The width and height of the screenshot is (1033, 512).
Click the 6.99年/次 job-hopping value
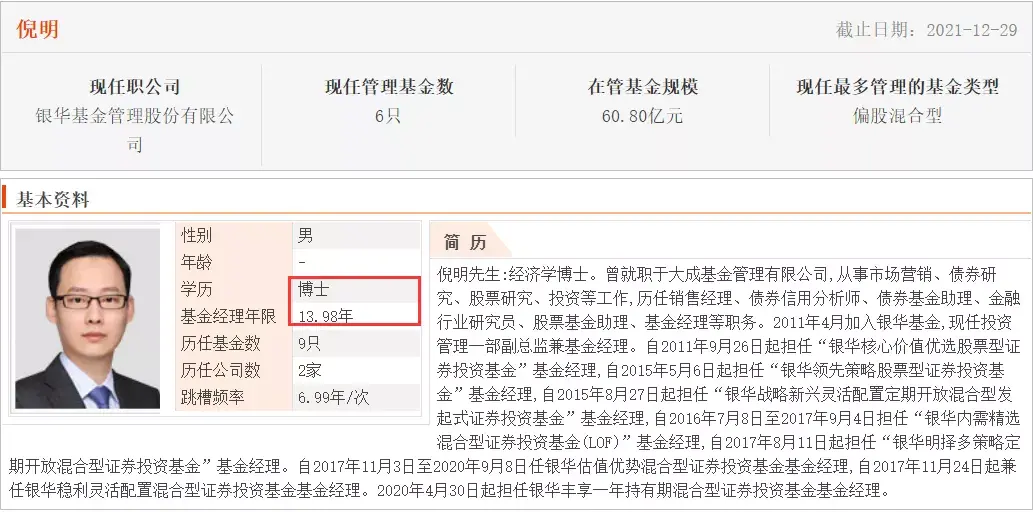[x=333, y=397]
